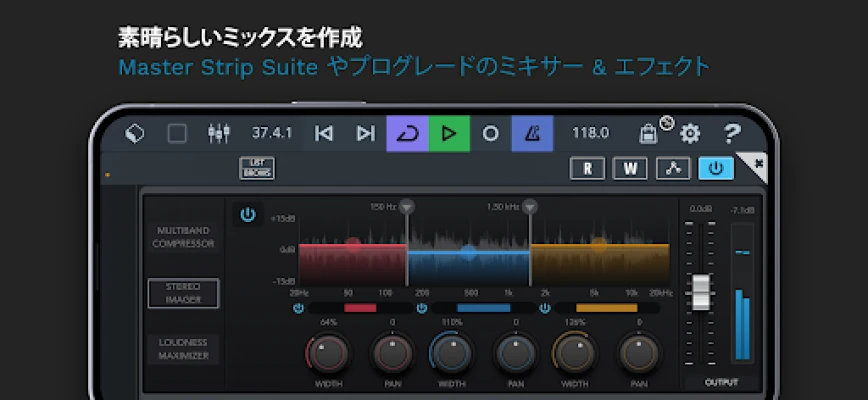Open settings gear icon
Screen dimensions: 868x400
click(690, 133)
